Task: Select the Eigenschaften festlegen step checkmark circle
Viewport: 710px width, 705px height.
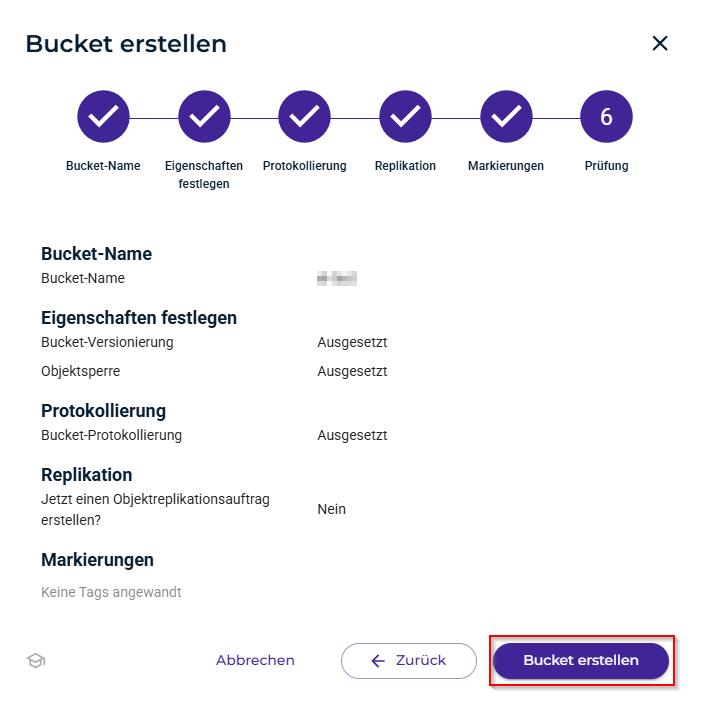Action: (204, 118)
